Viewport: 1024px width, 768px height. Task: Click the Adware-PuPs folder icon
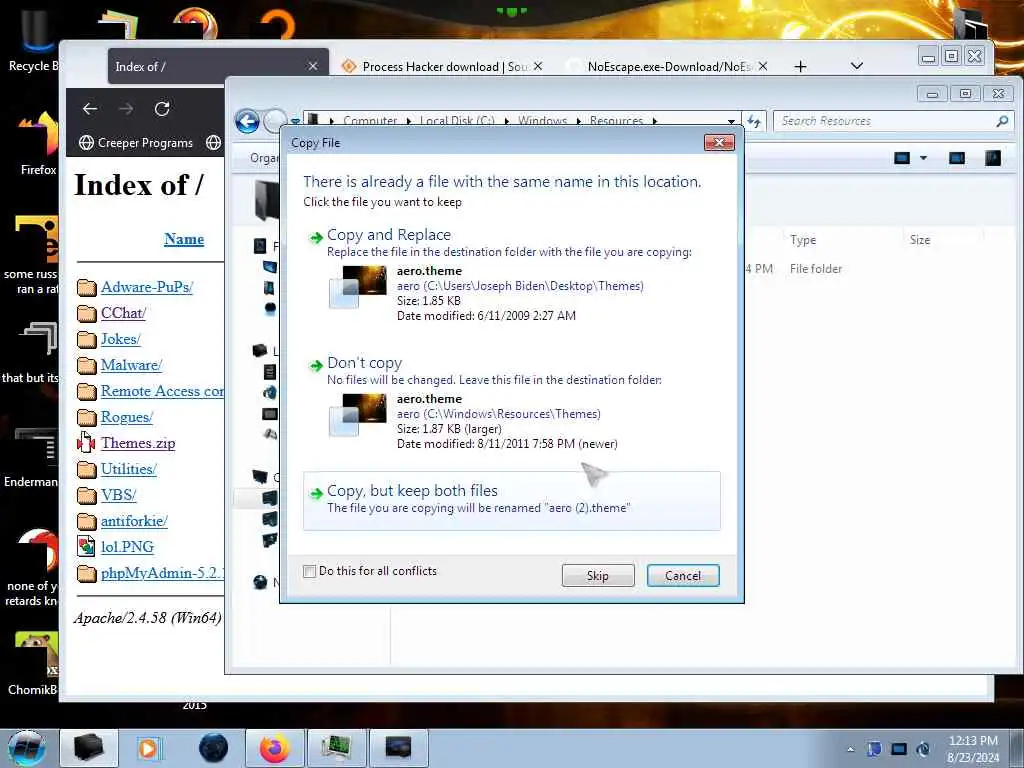(86, 287)
